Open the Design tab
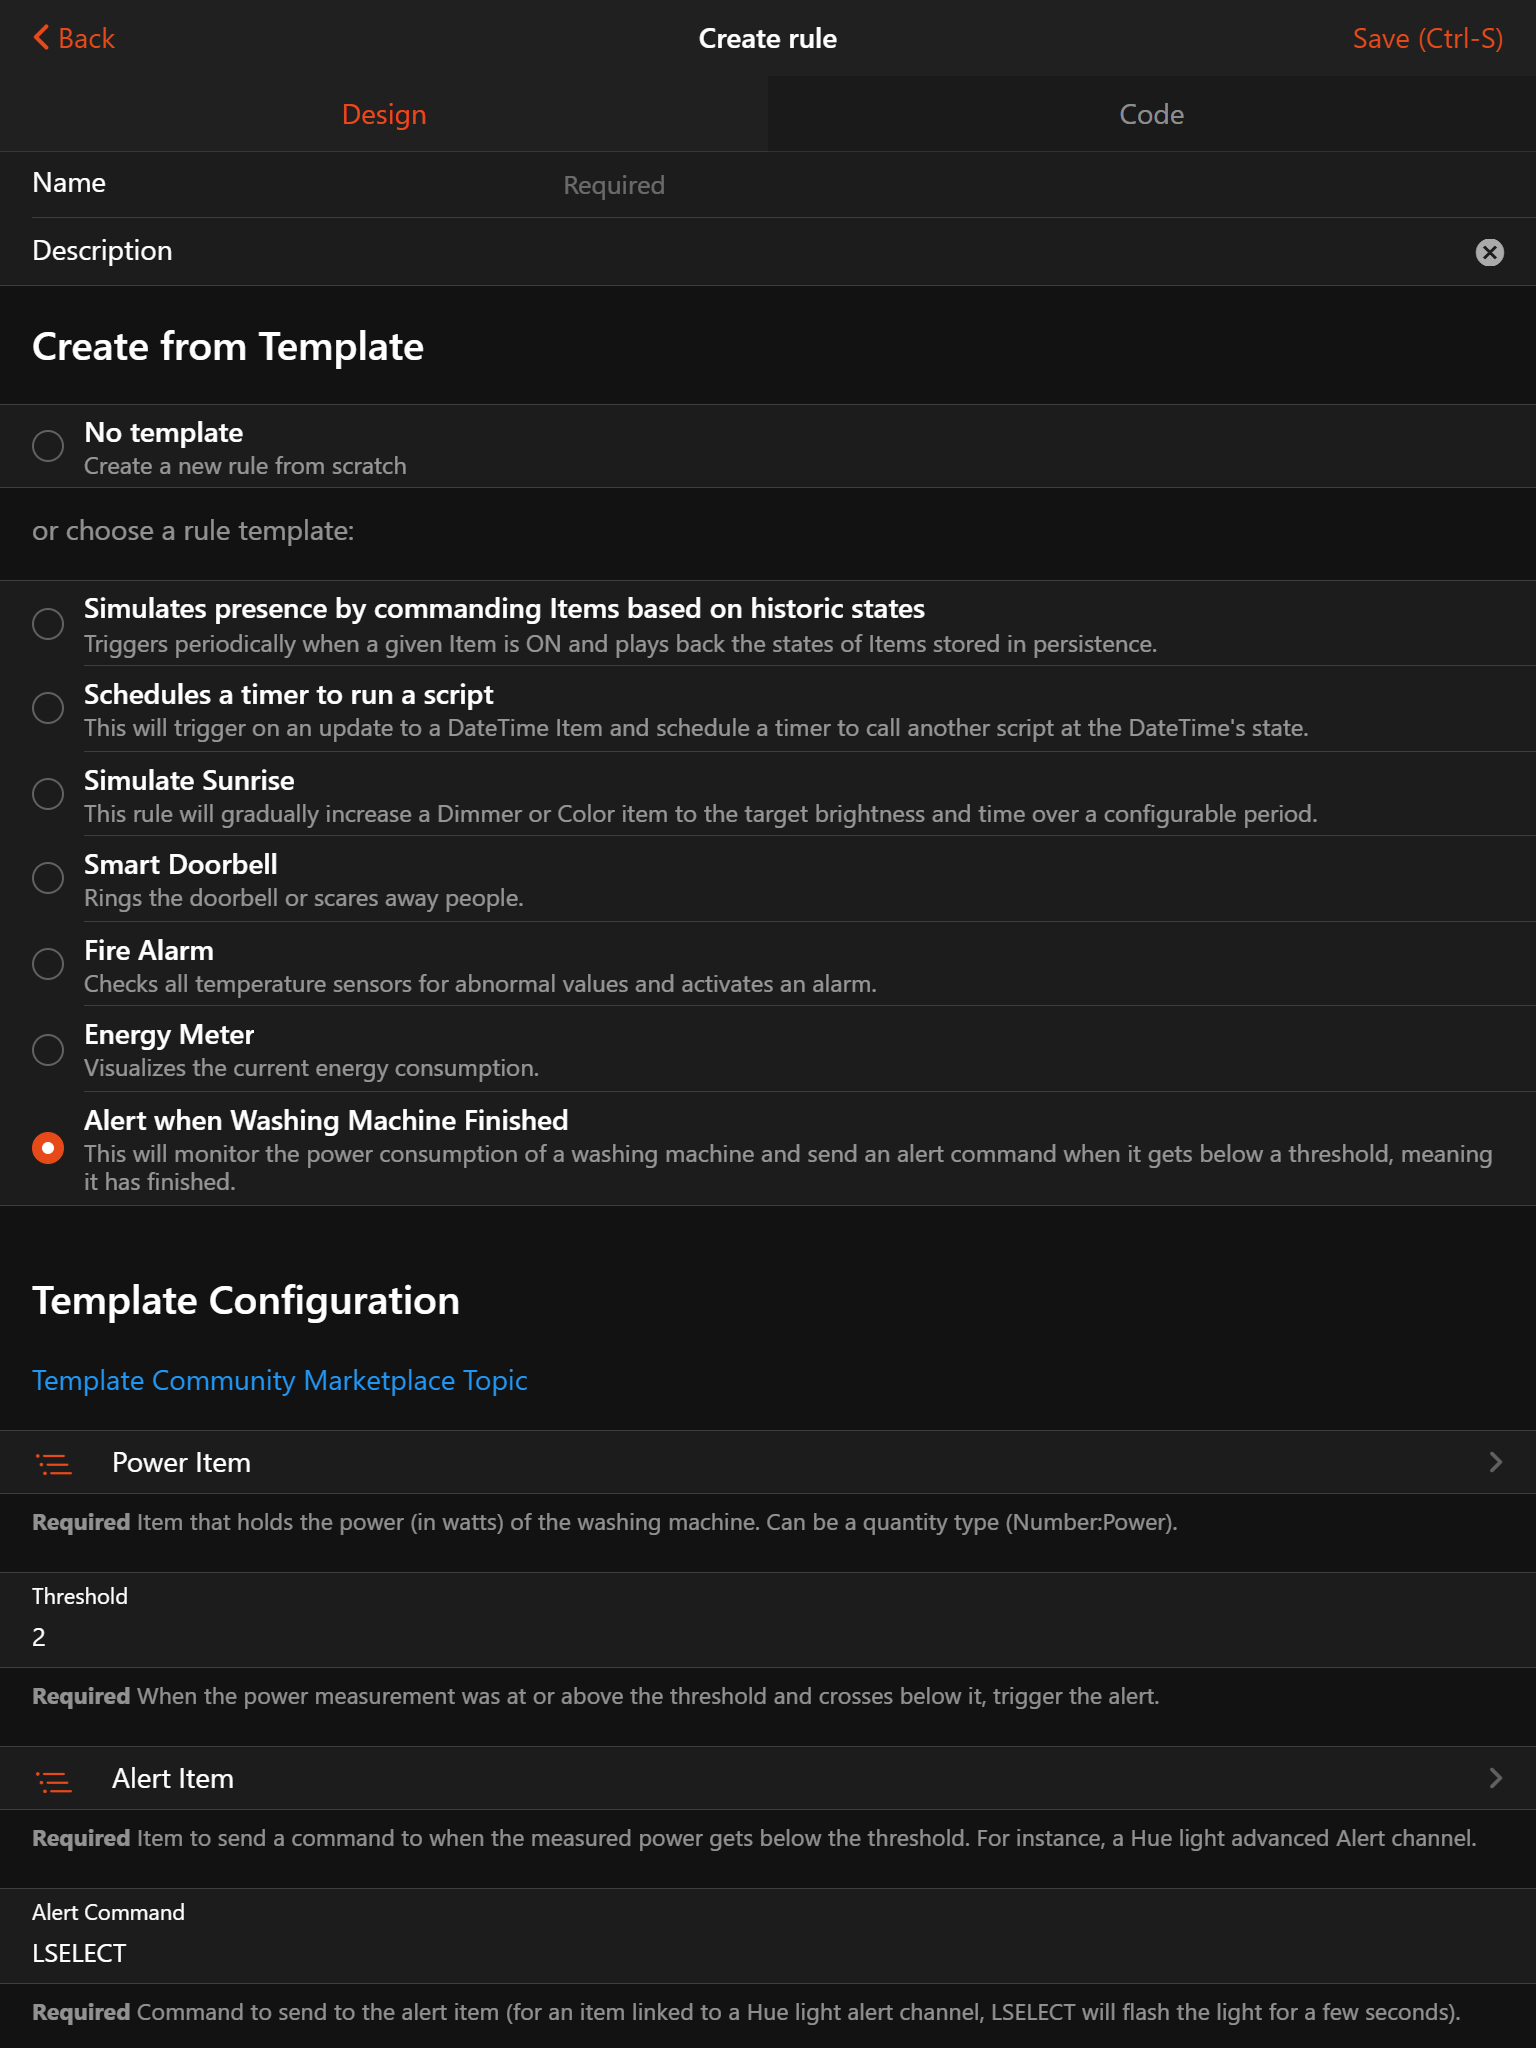Screen dimensions: 1536x2048 [384, 114]
